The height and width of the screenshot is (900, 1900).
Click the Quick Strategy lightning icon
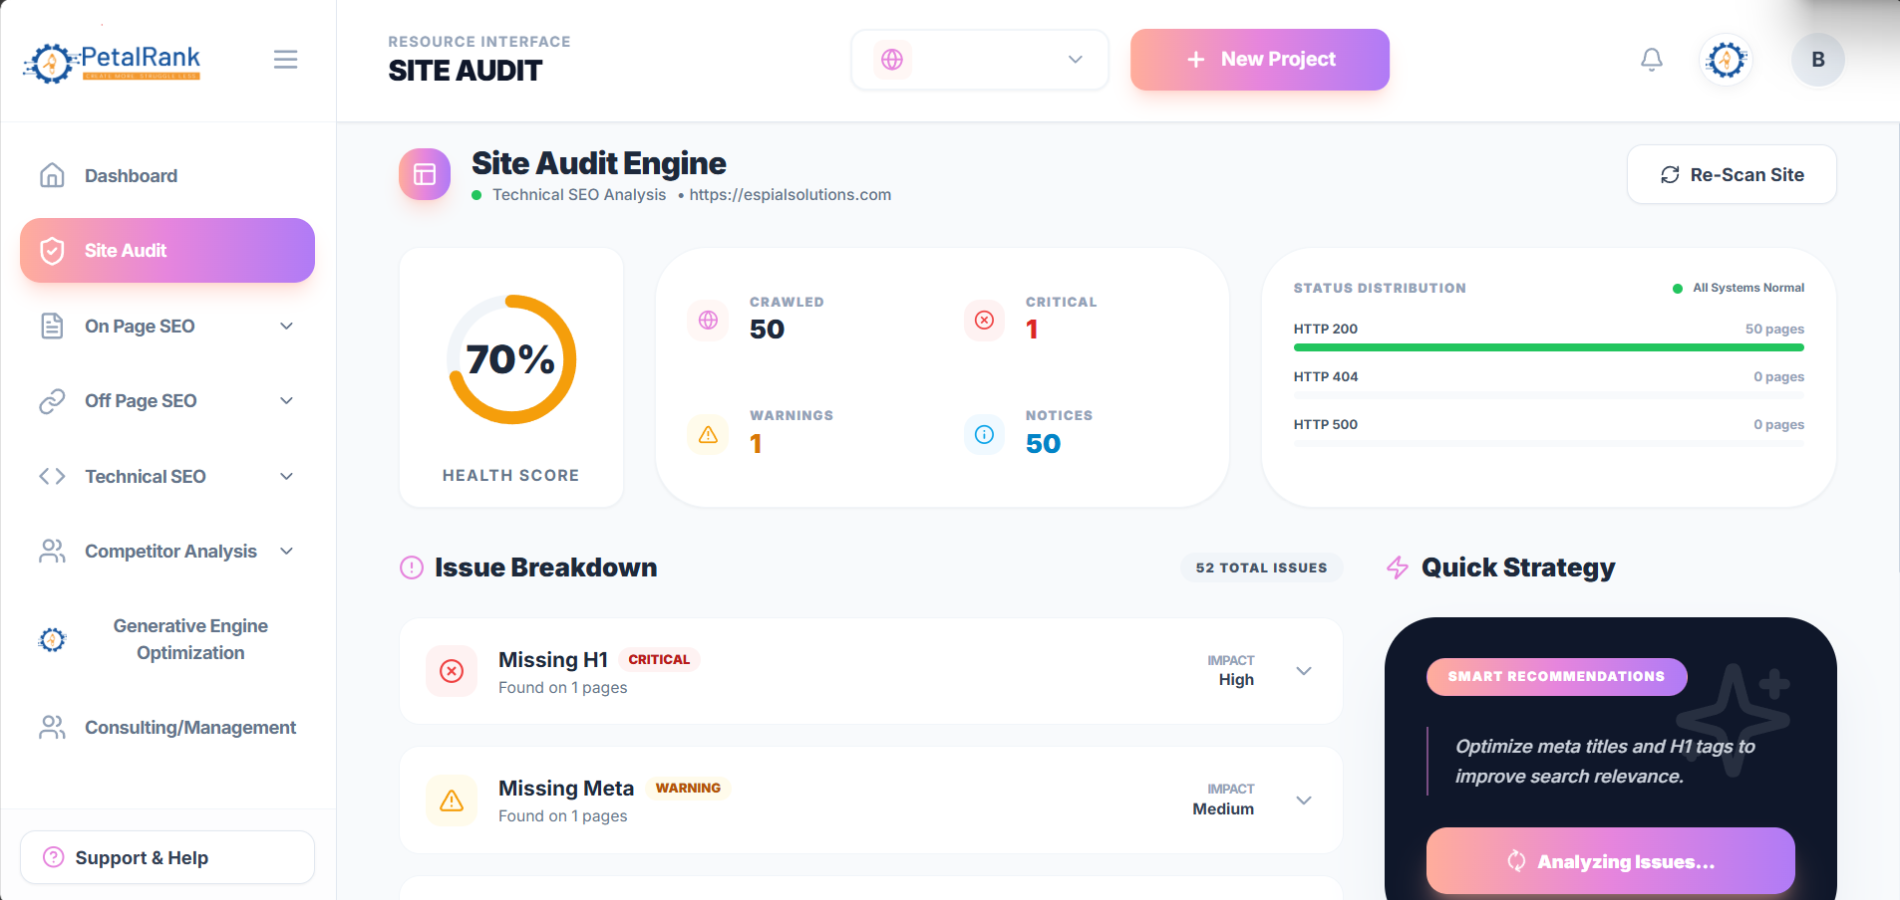coord(1397,568)
